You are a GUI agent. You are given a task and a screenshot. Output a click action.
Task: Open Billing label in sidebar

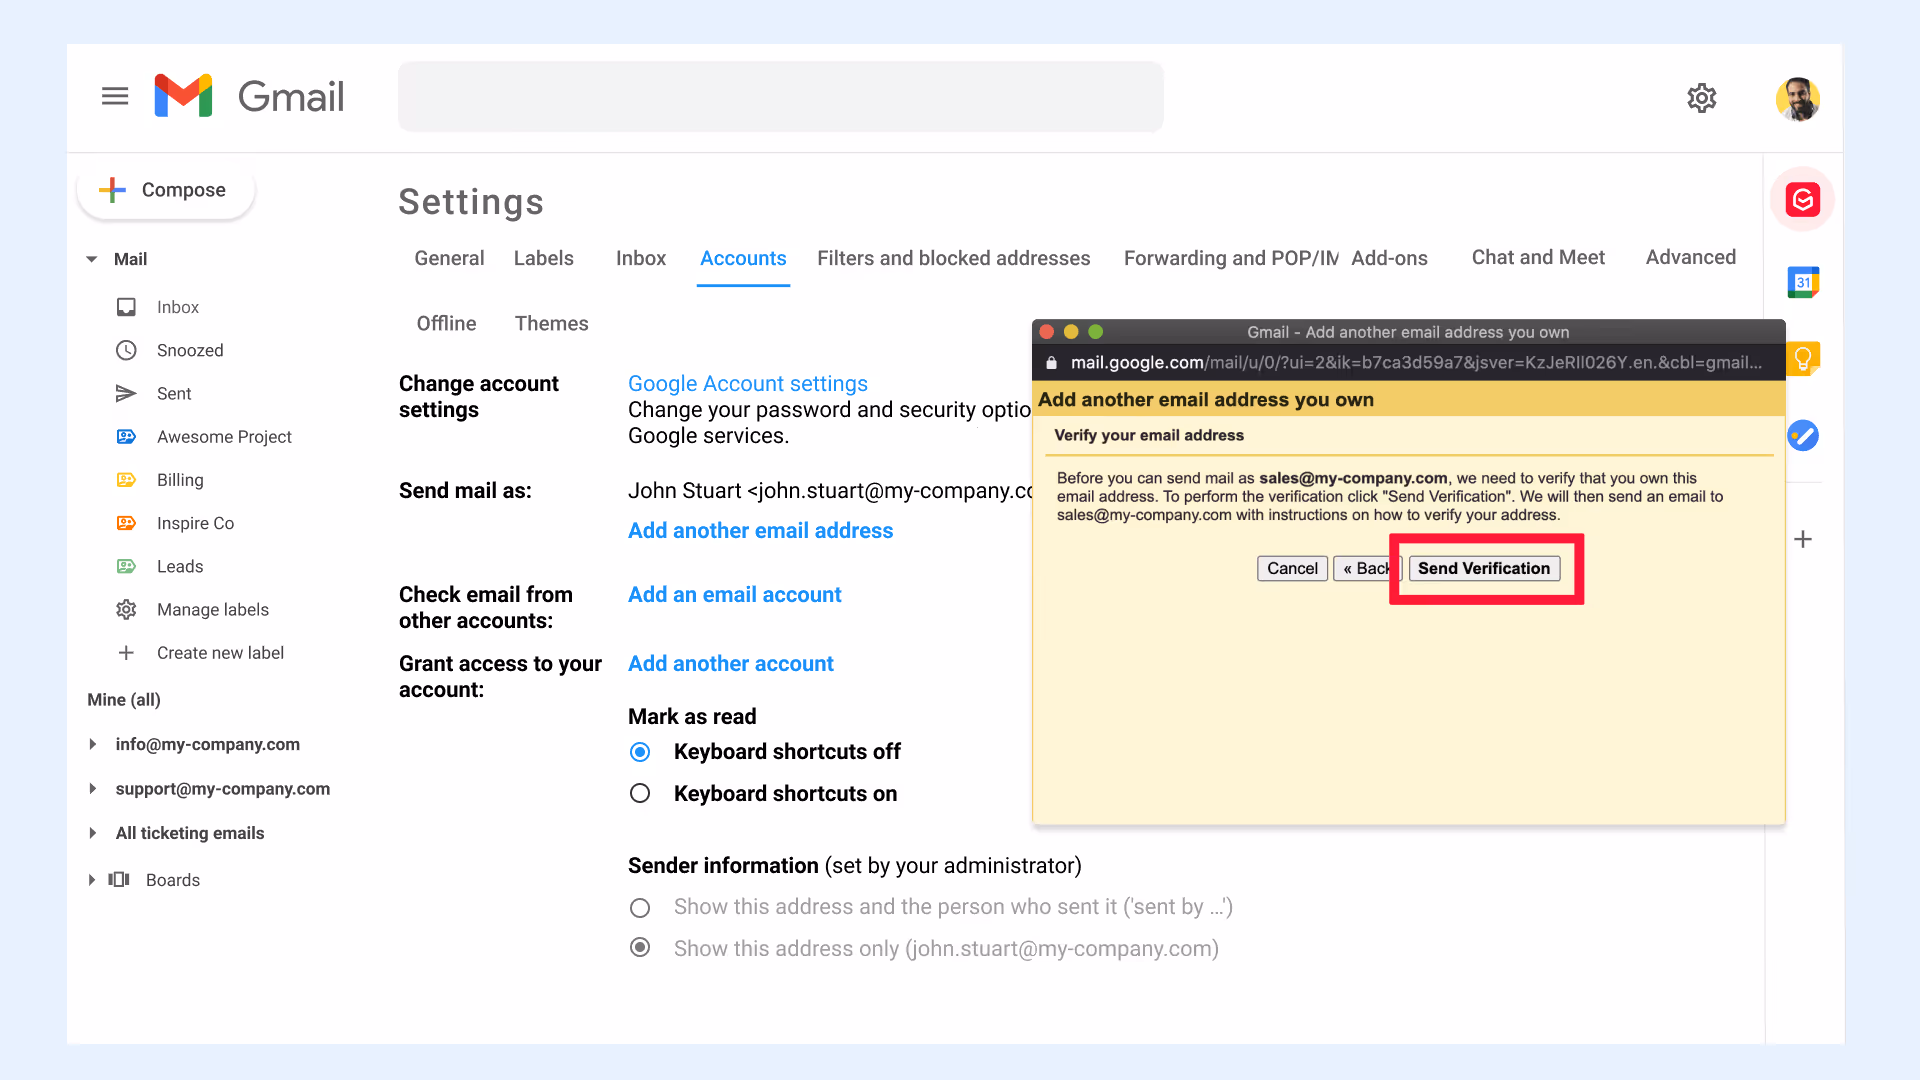(180, 480)
